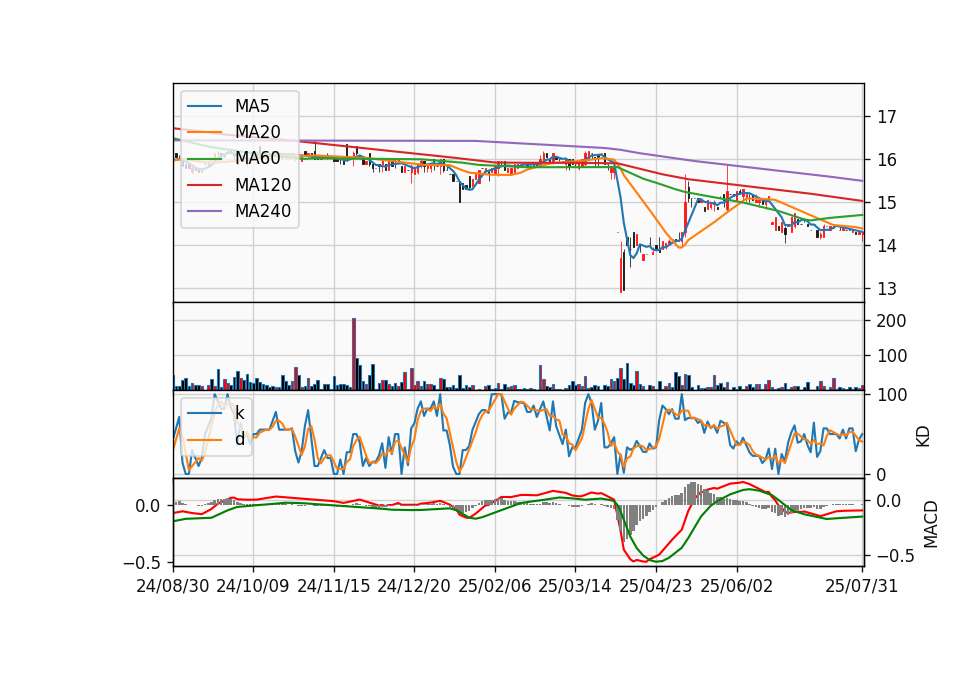Click the MA60 legend label
This screenshot has height=690, width=960.
(x=257, y=158)
